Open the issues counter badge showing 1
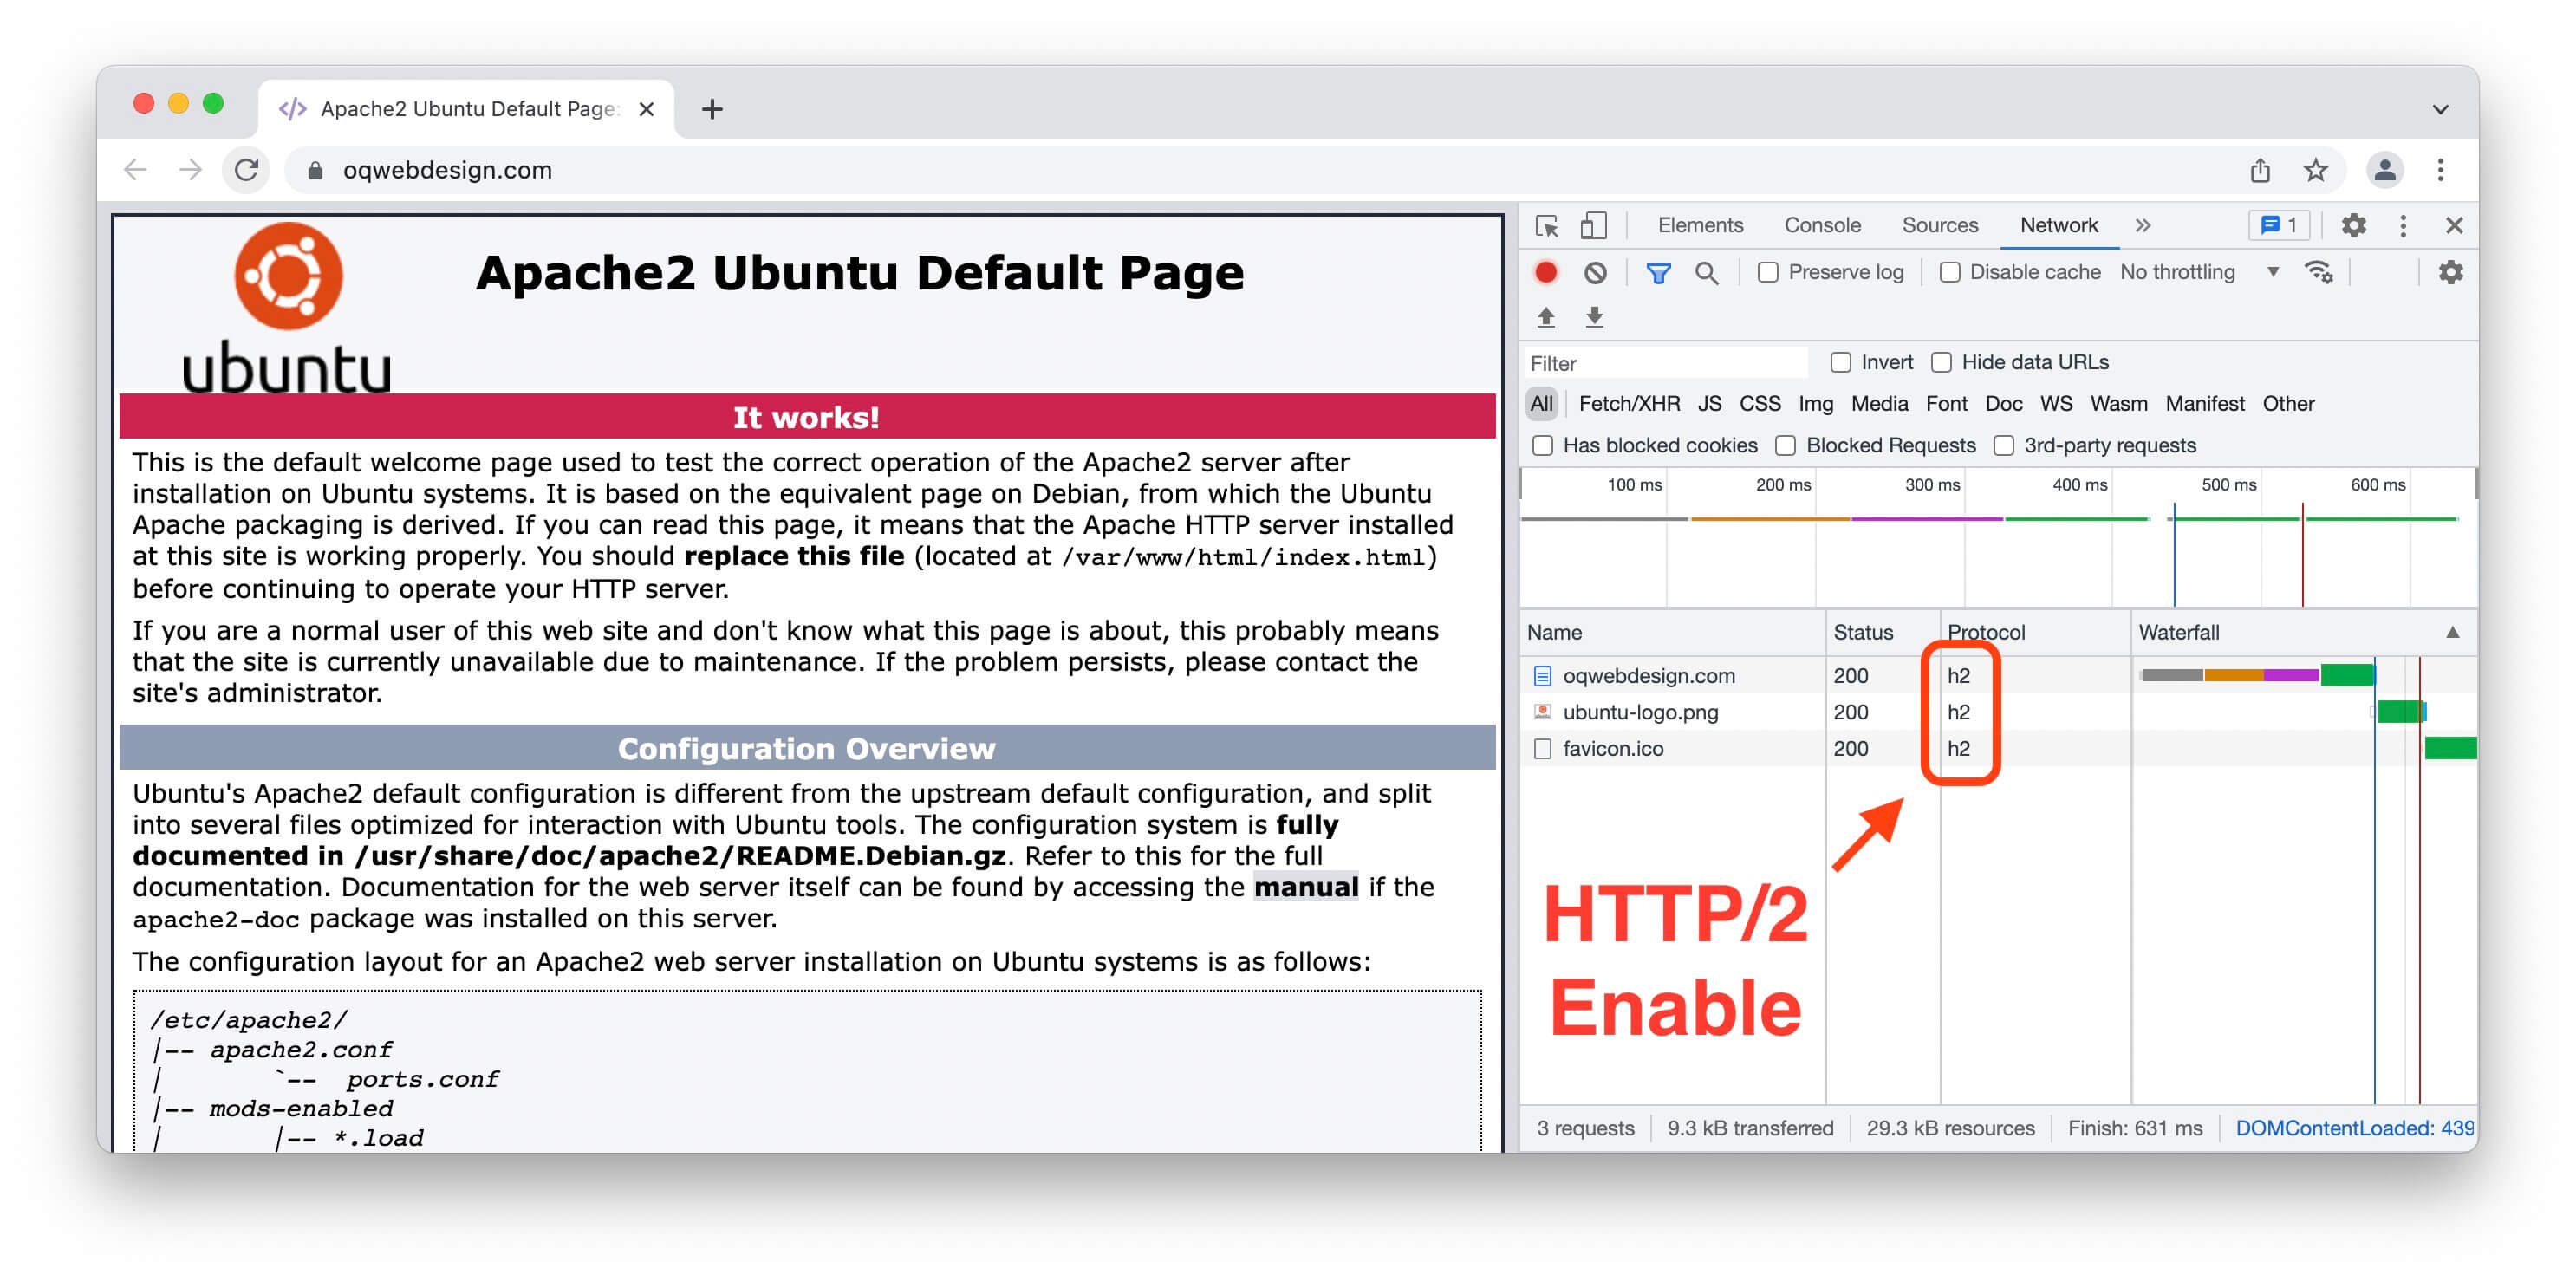Screen dimensions: 2576x1281 pyautogui.click(x=2279, y=226)
